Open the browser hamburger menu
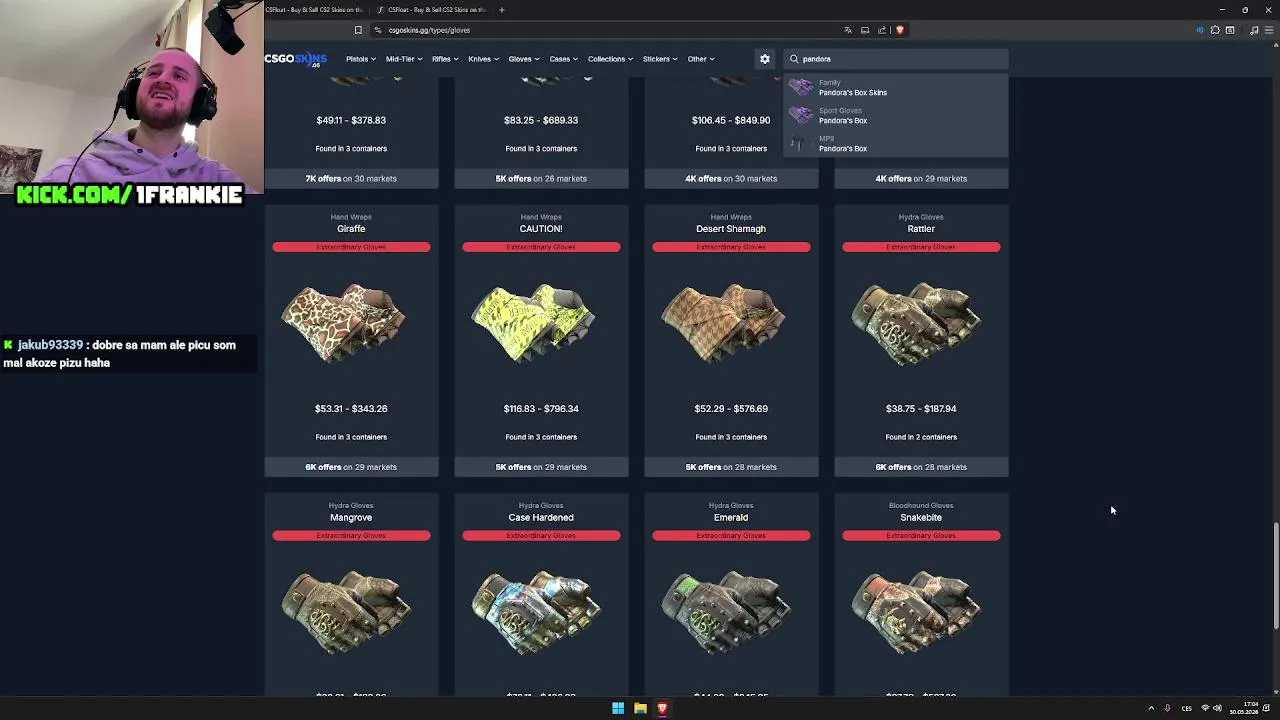Viewport: 1280px width, 720px height. [1270, 30]
